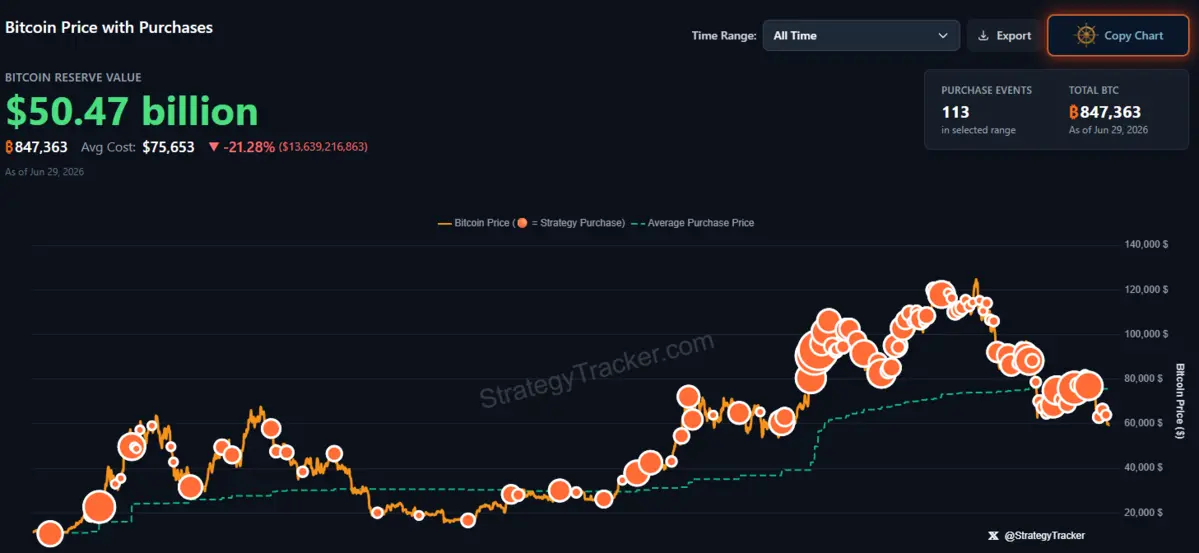The width and height of the screenshot is (1199, 553).
Task: Click the BITCOIN RESERVE VALUE label
Action: (73, 77)
